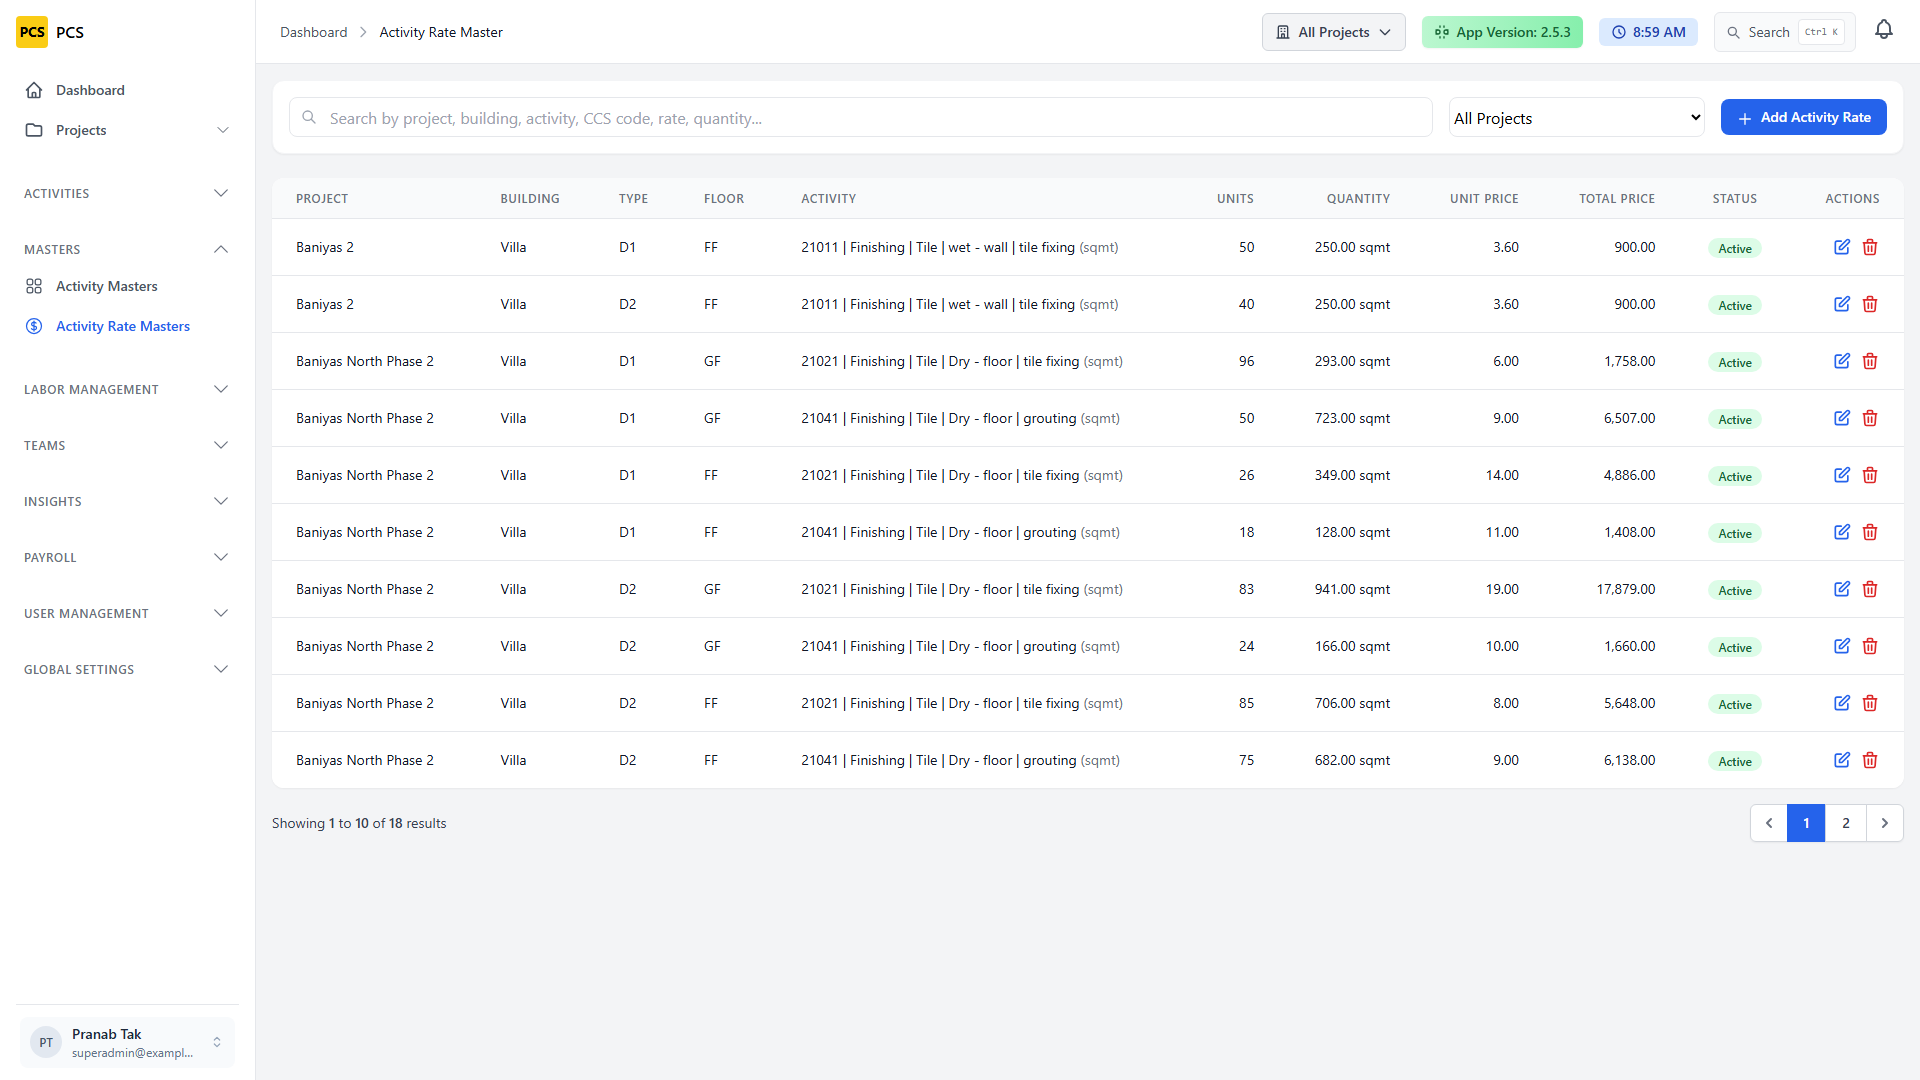Open the All Projects filter select box
Screen dimensions: 1920x1080
coord(1577,118)
